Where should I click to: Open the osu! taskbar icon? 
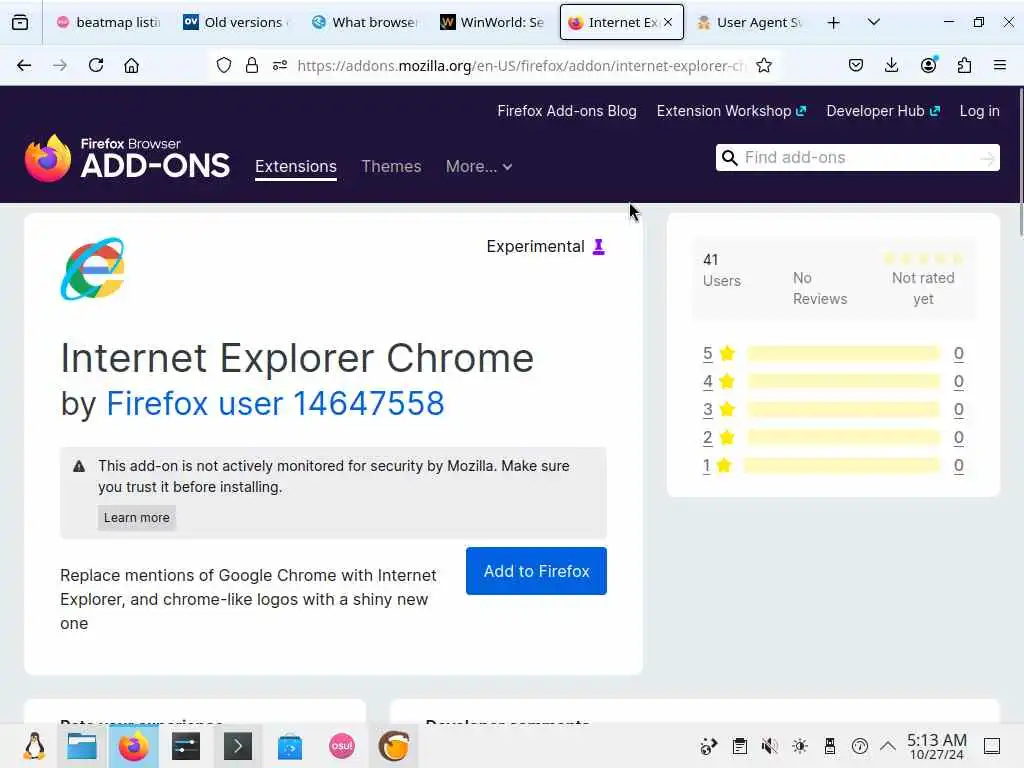[x=342, y=746]
